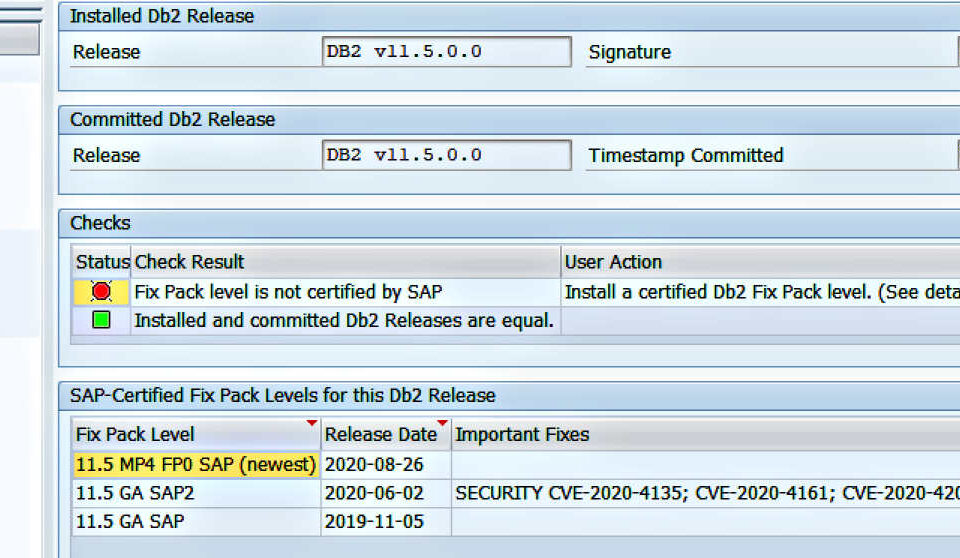Select the Fix Pack Level column header
Viewport: 960px width, 558px height.
196,434
